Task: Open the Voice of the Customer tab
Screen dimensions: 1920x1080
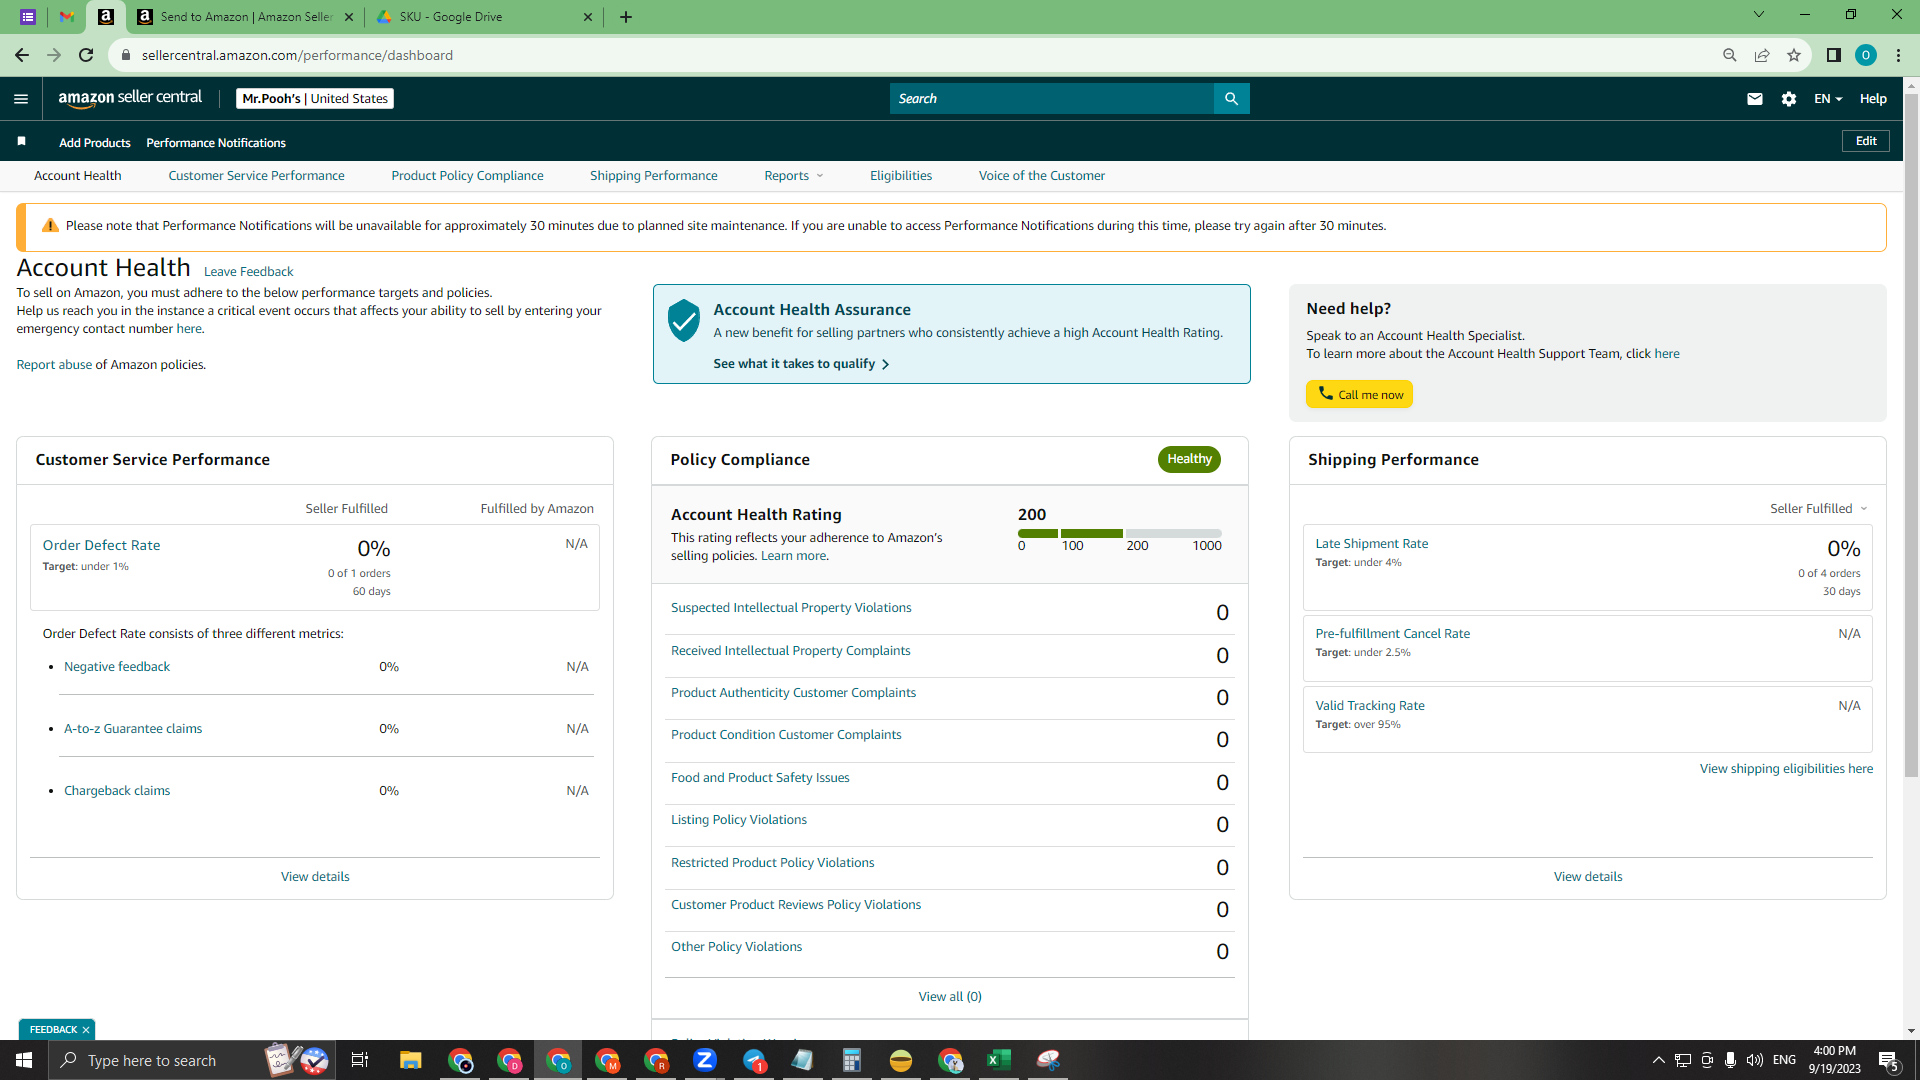Action: [x=1041, y=176]
